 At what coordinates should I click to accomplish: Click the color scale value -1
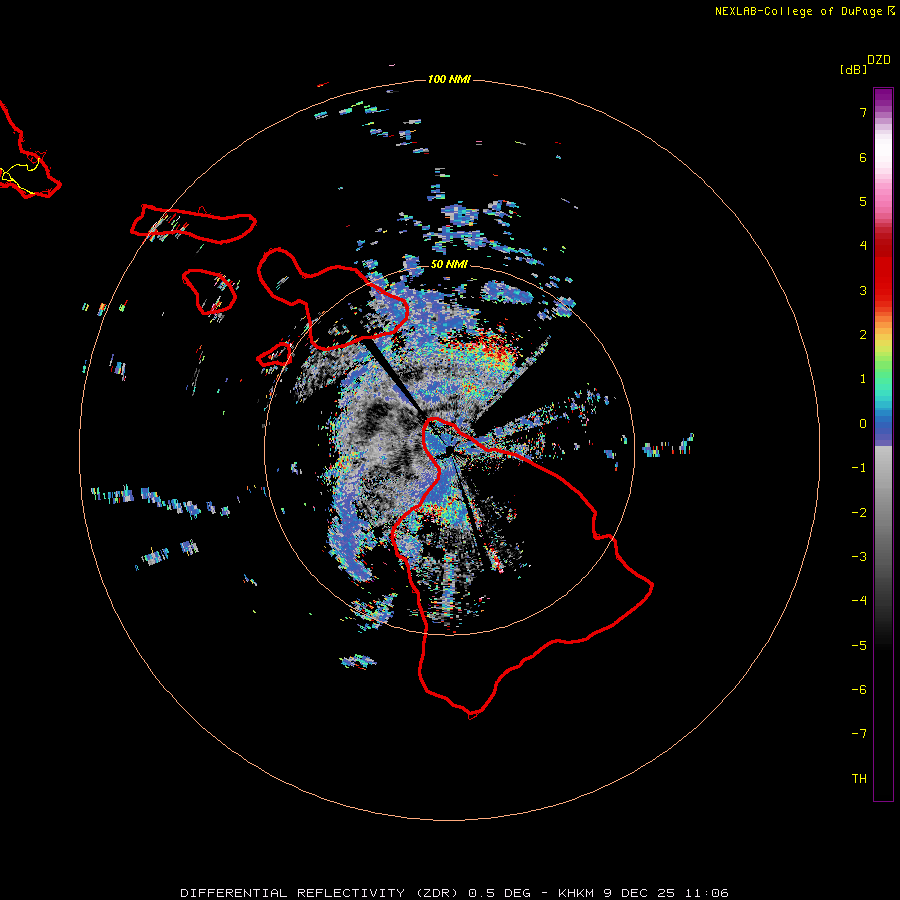(x=859, y=468)
